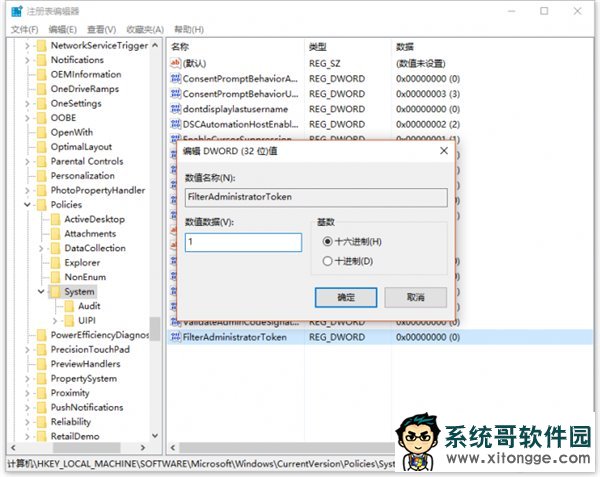The height and width of the screenshot is (477, 600).
Task: Click the (默认) string value icon
Action: point(175,63)
